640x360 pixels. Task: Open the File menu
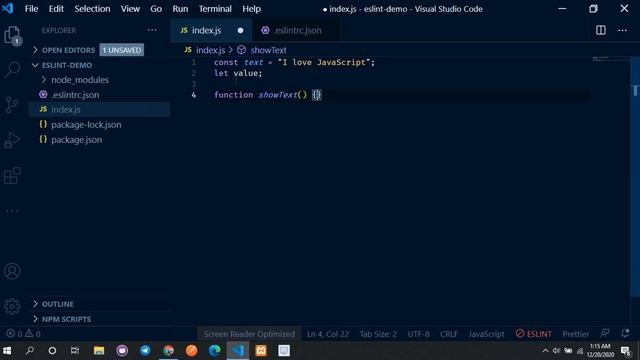pyautogui.click(x=31, y=9)
